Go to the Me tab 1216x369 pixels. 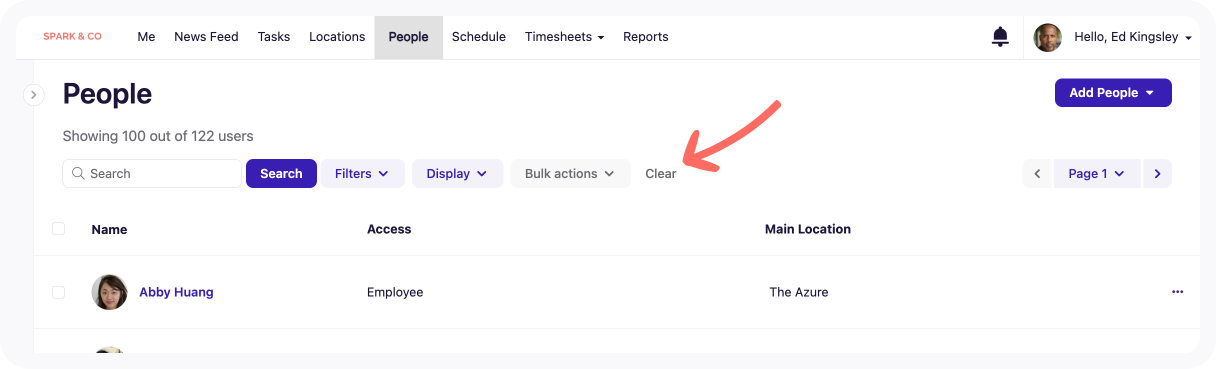(146, 37)
